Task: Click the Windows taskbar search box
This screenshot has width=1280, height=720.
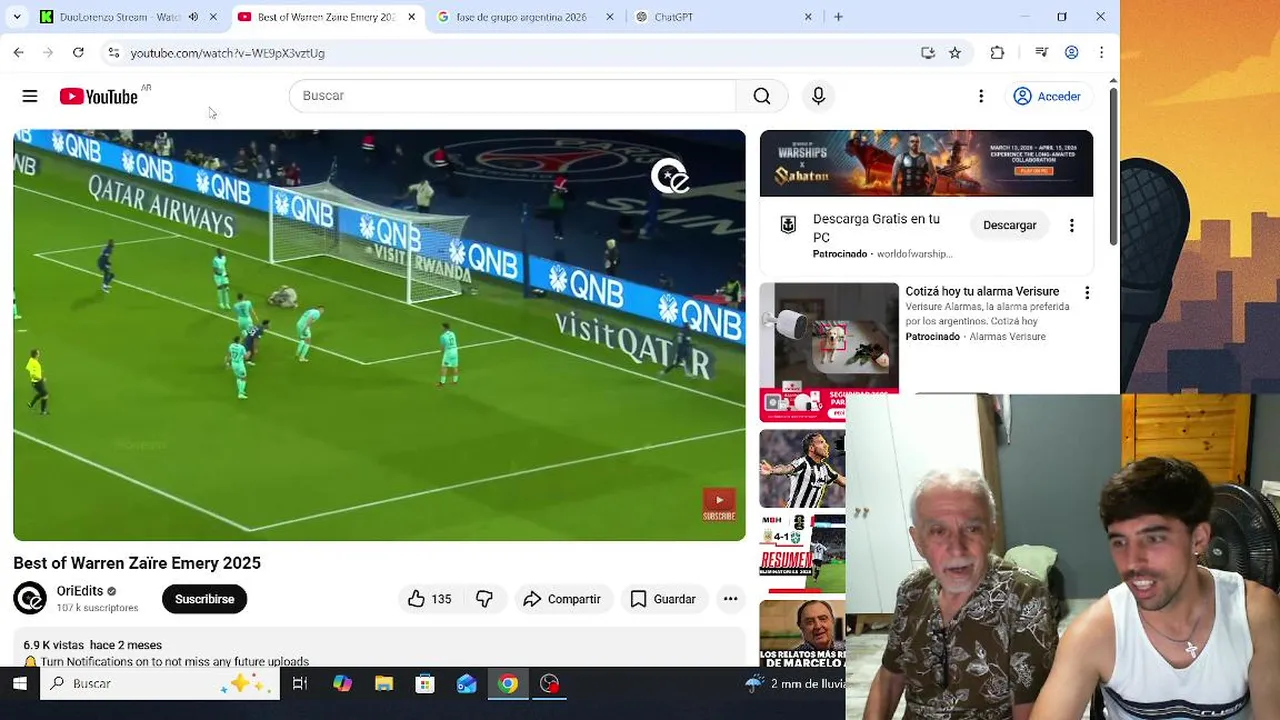Action: coord(158,684)
